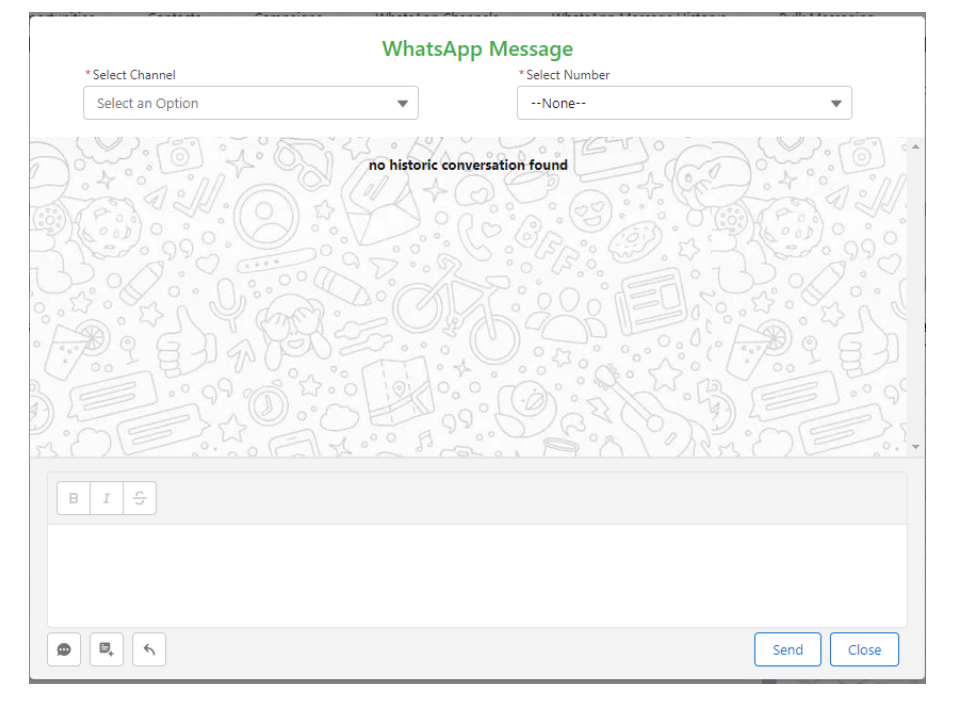Click the 'Select Number' label
Screen dimensions: 975x710
coord(568,75)
